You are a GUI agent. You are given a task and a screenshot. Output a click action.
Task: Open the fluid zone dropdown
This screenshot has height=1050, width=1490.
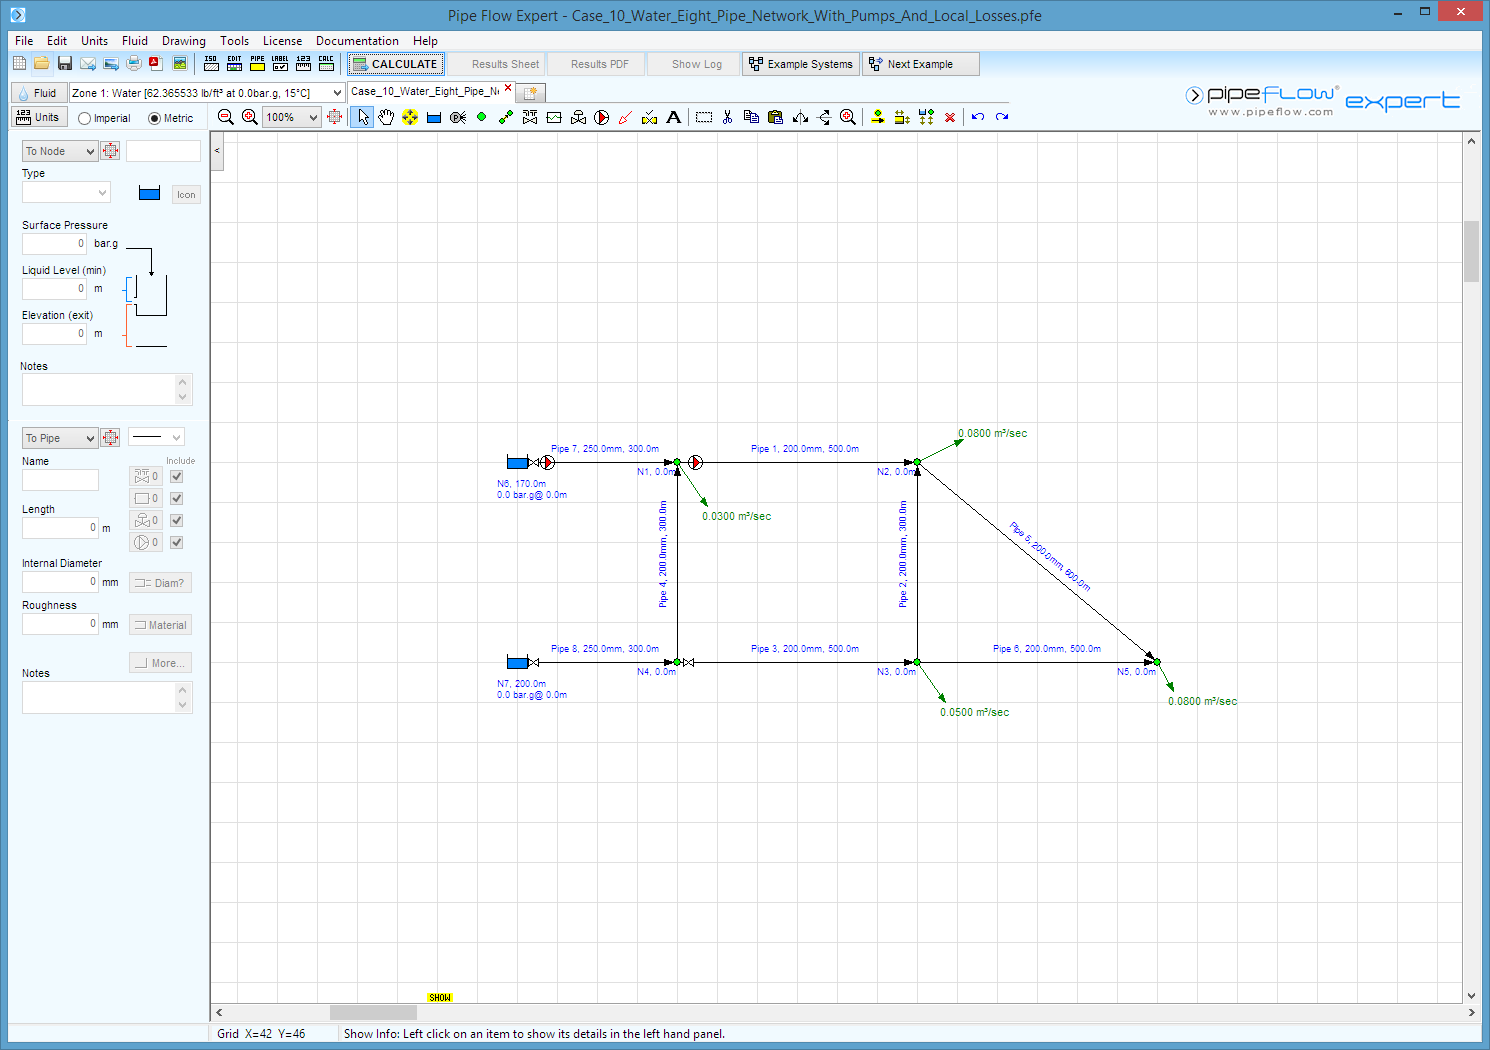click(x=337, y=92)
